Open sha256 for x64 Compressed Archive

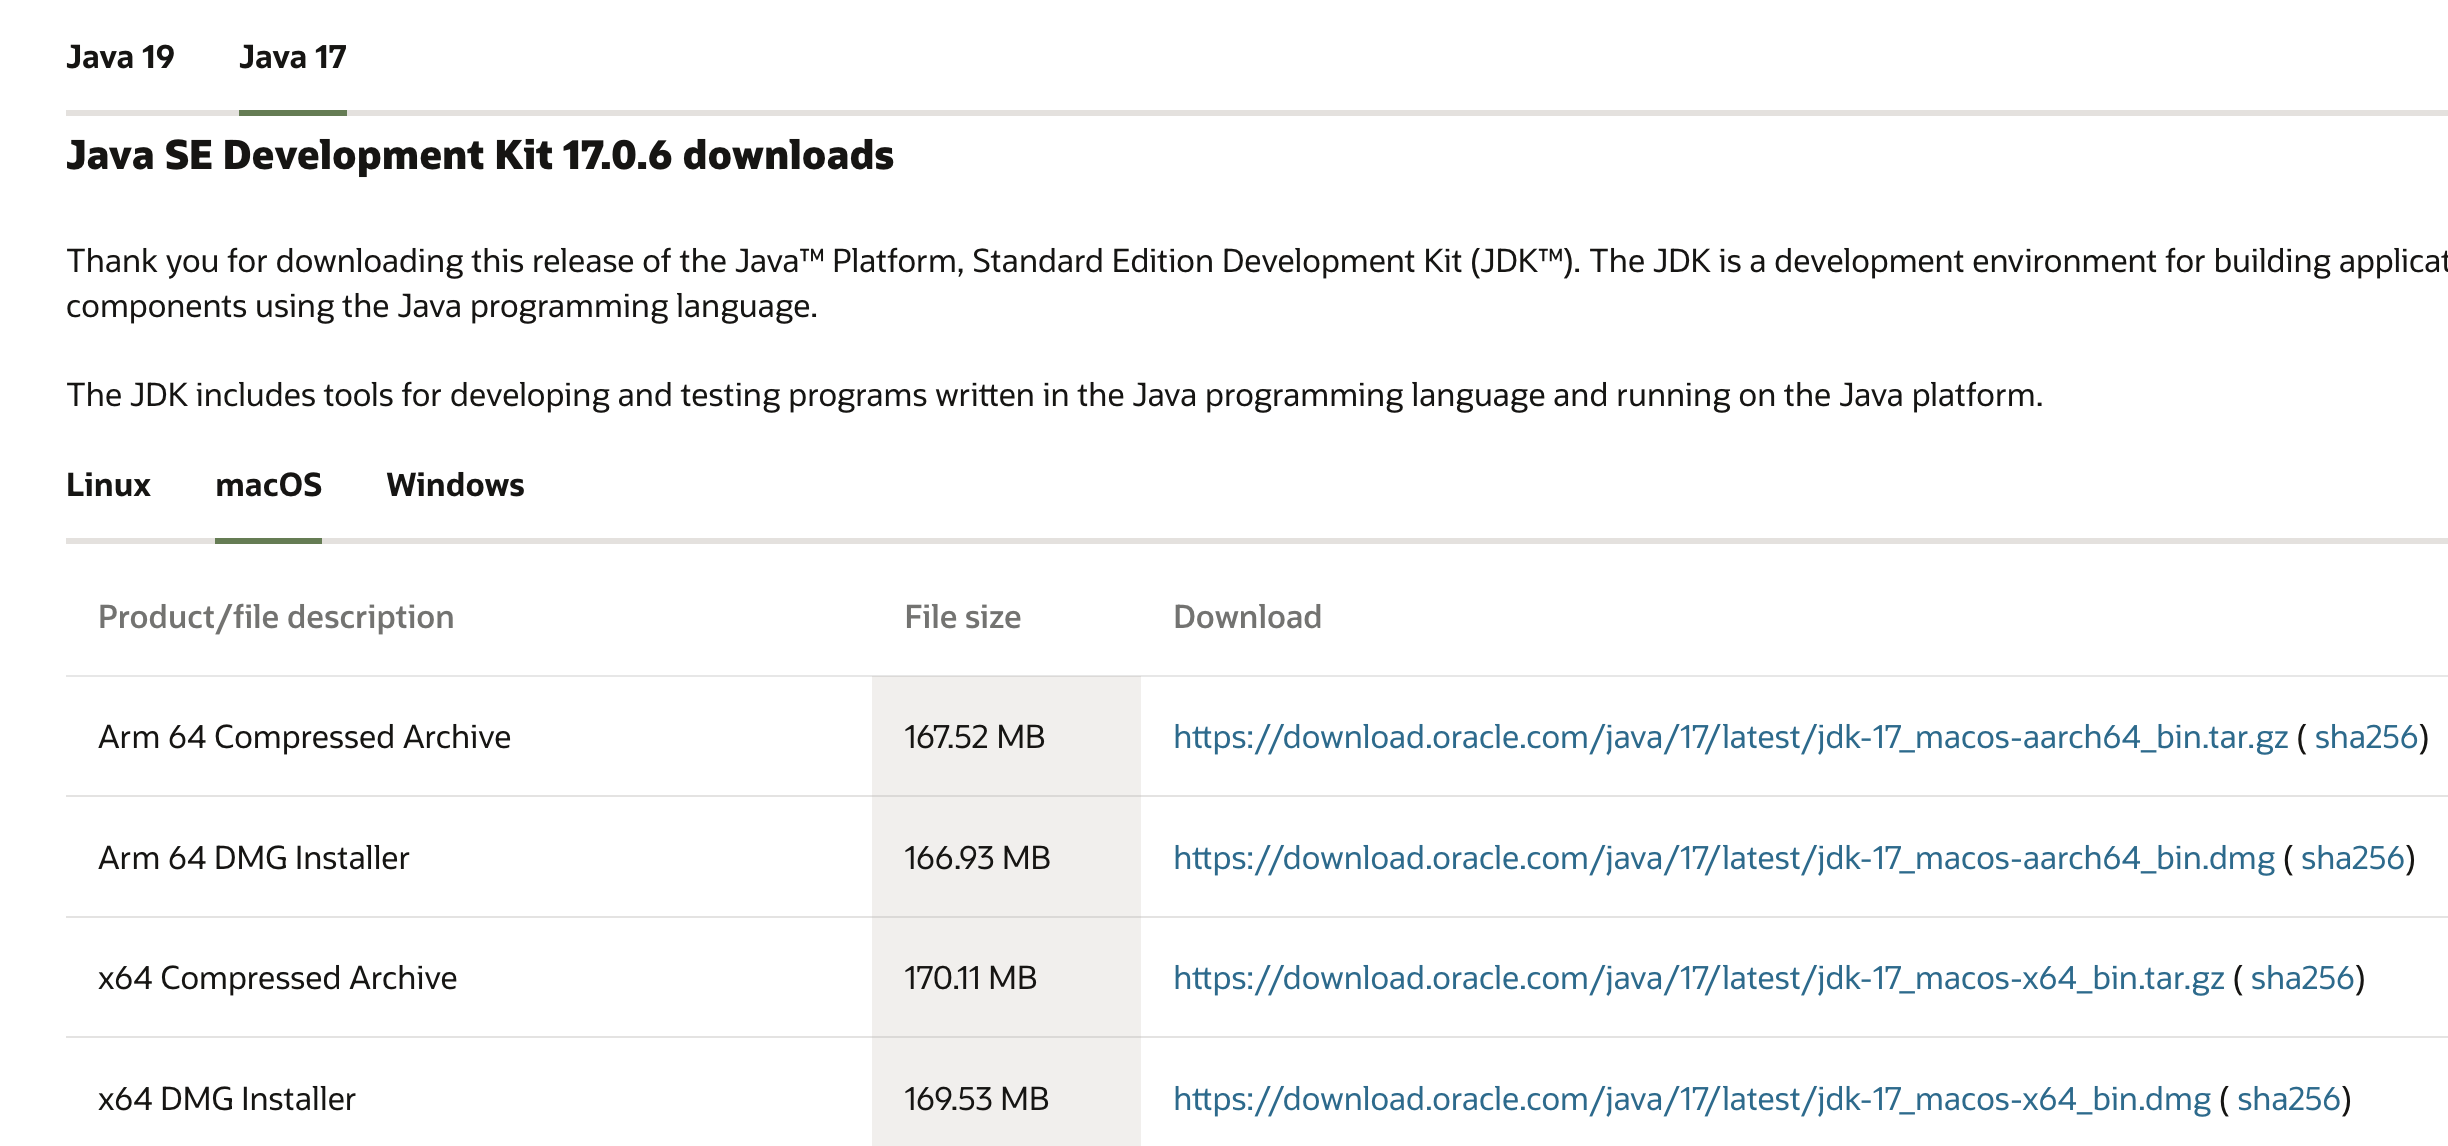pyautogui.click(x=2301, y=978)
